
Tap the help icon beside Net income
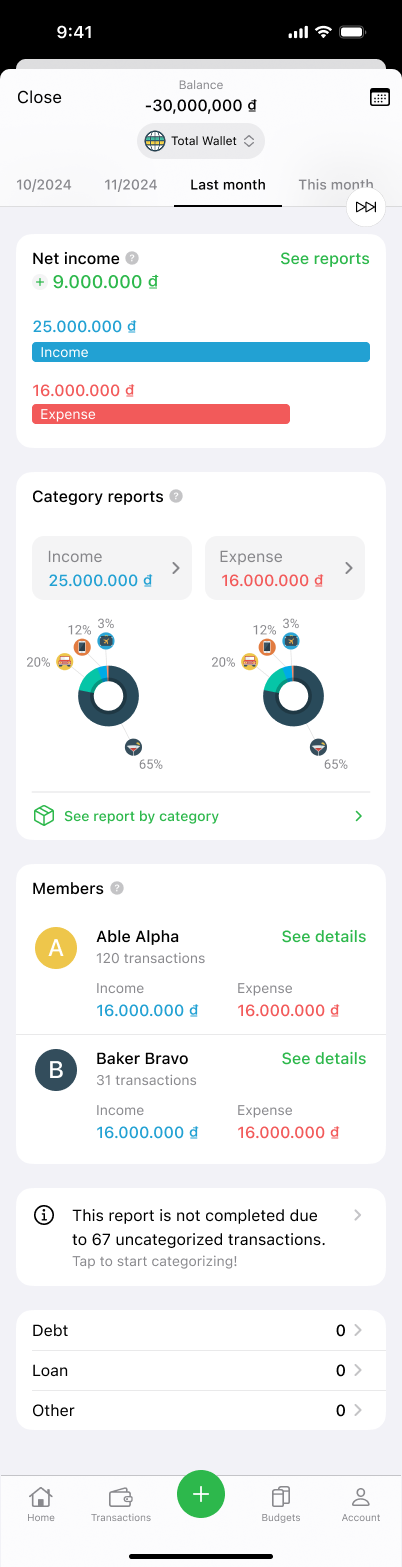coord(132,258)
